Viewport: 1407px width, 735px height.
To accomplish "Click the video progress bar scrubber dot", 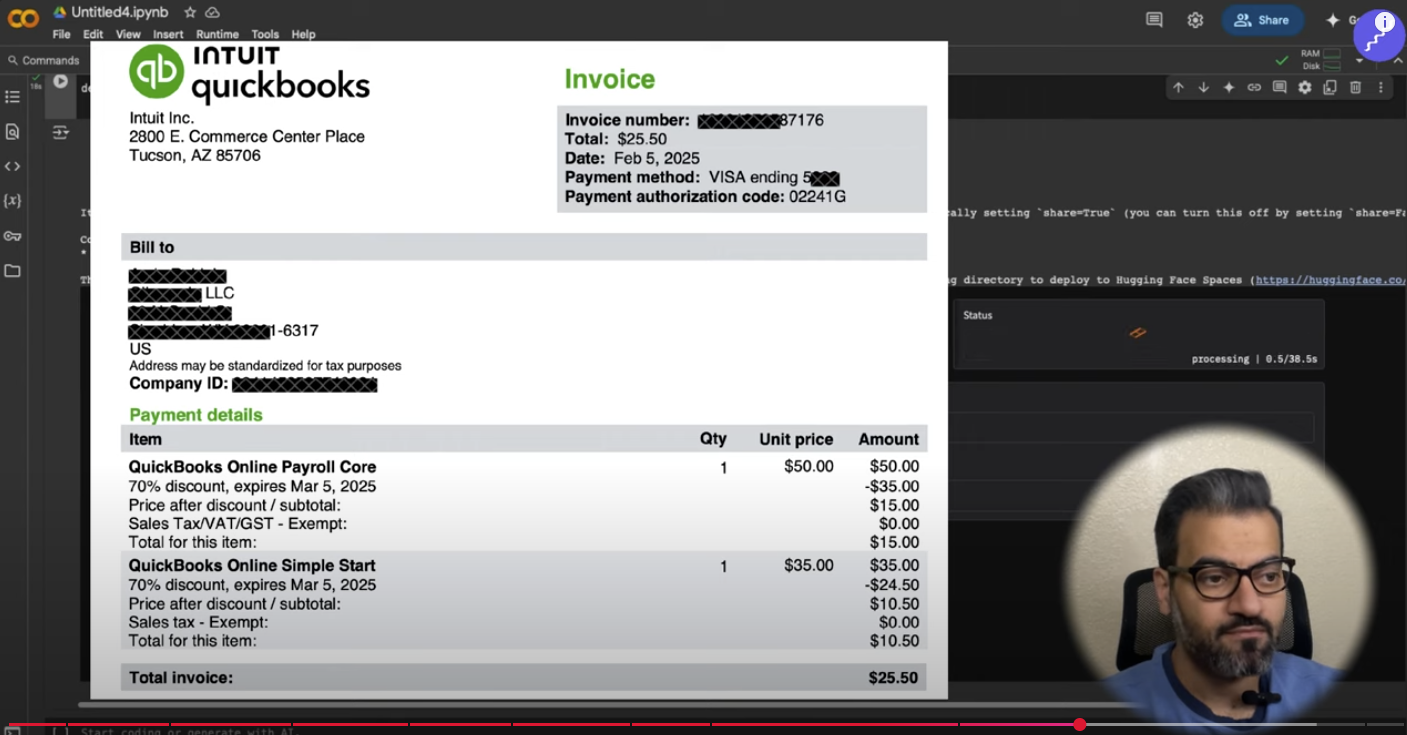I will [1080, 724].
